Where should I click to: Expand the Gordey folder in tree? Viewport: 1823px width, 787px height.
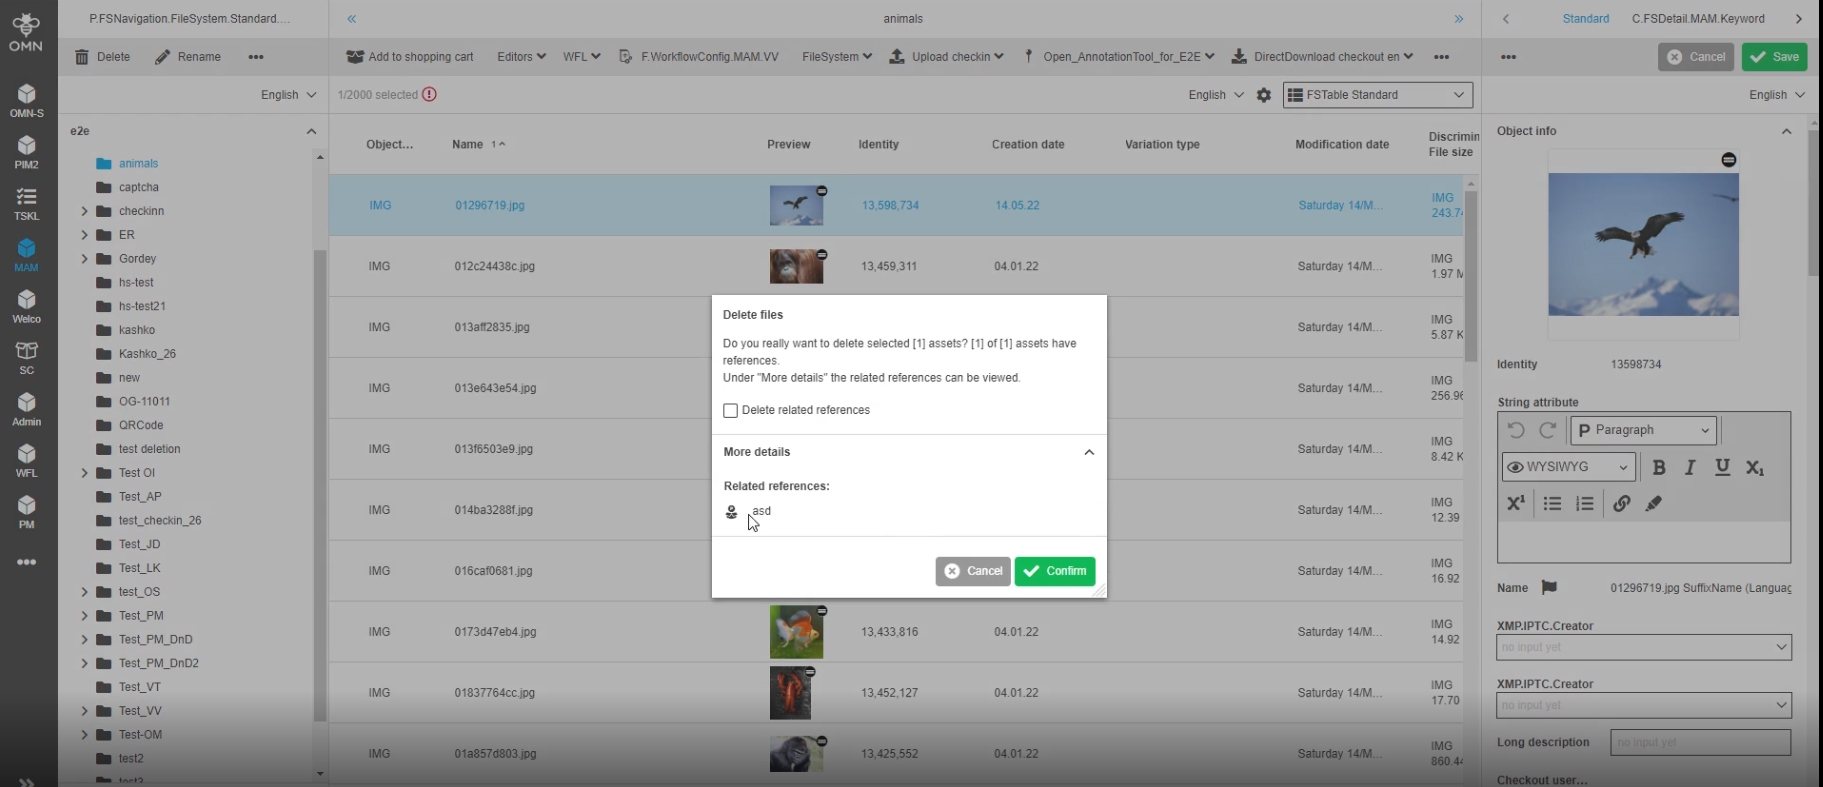[84, 259]
